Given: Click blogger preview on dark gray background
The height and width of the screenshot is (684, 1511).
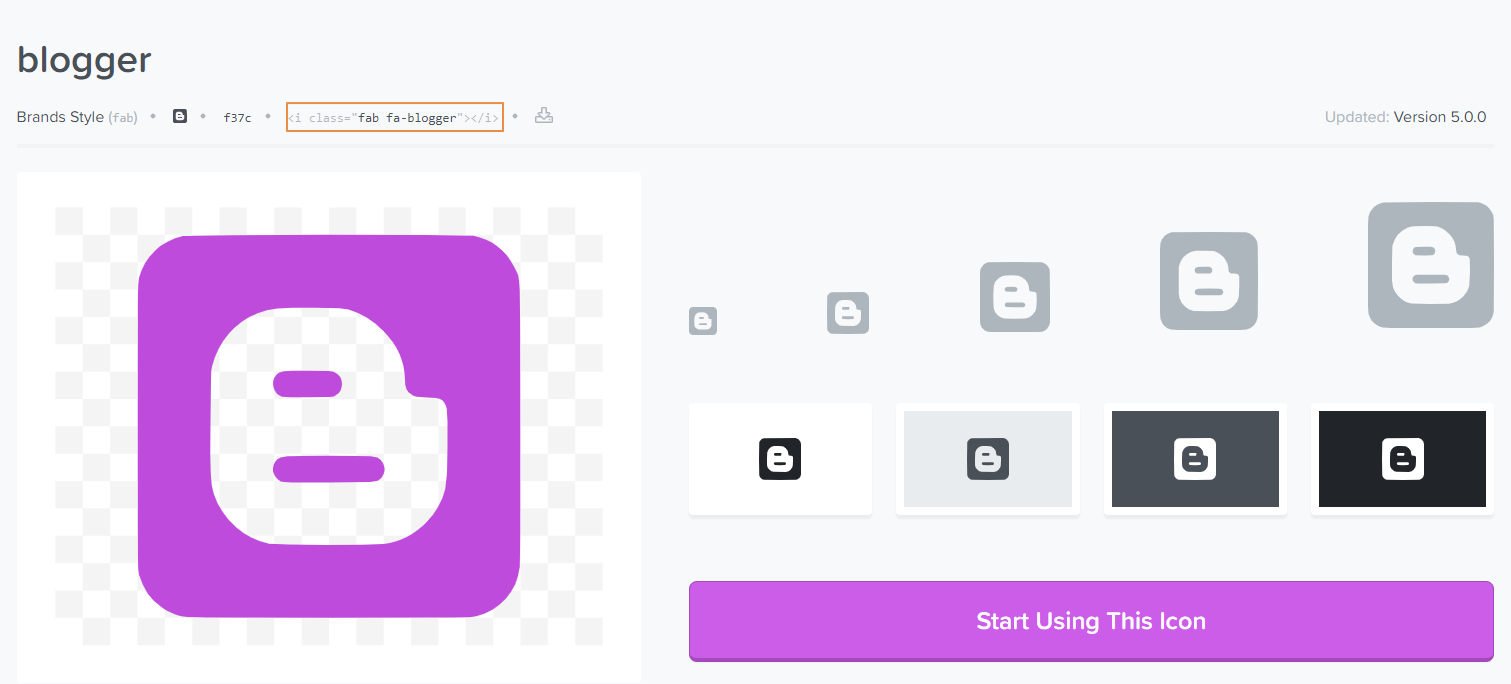Looking at the screenshot, I should click(1195, 459).
